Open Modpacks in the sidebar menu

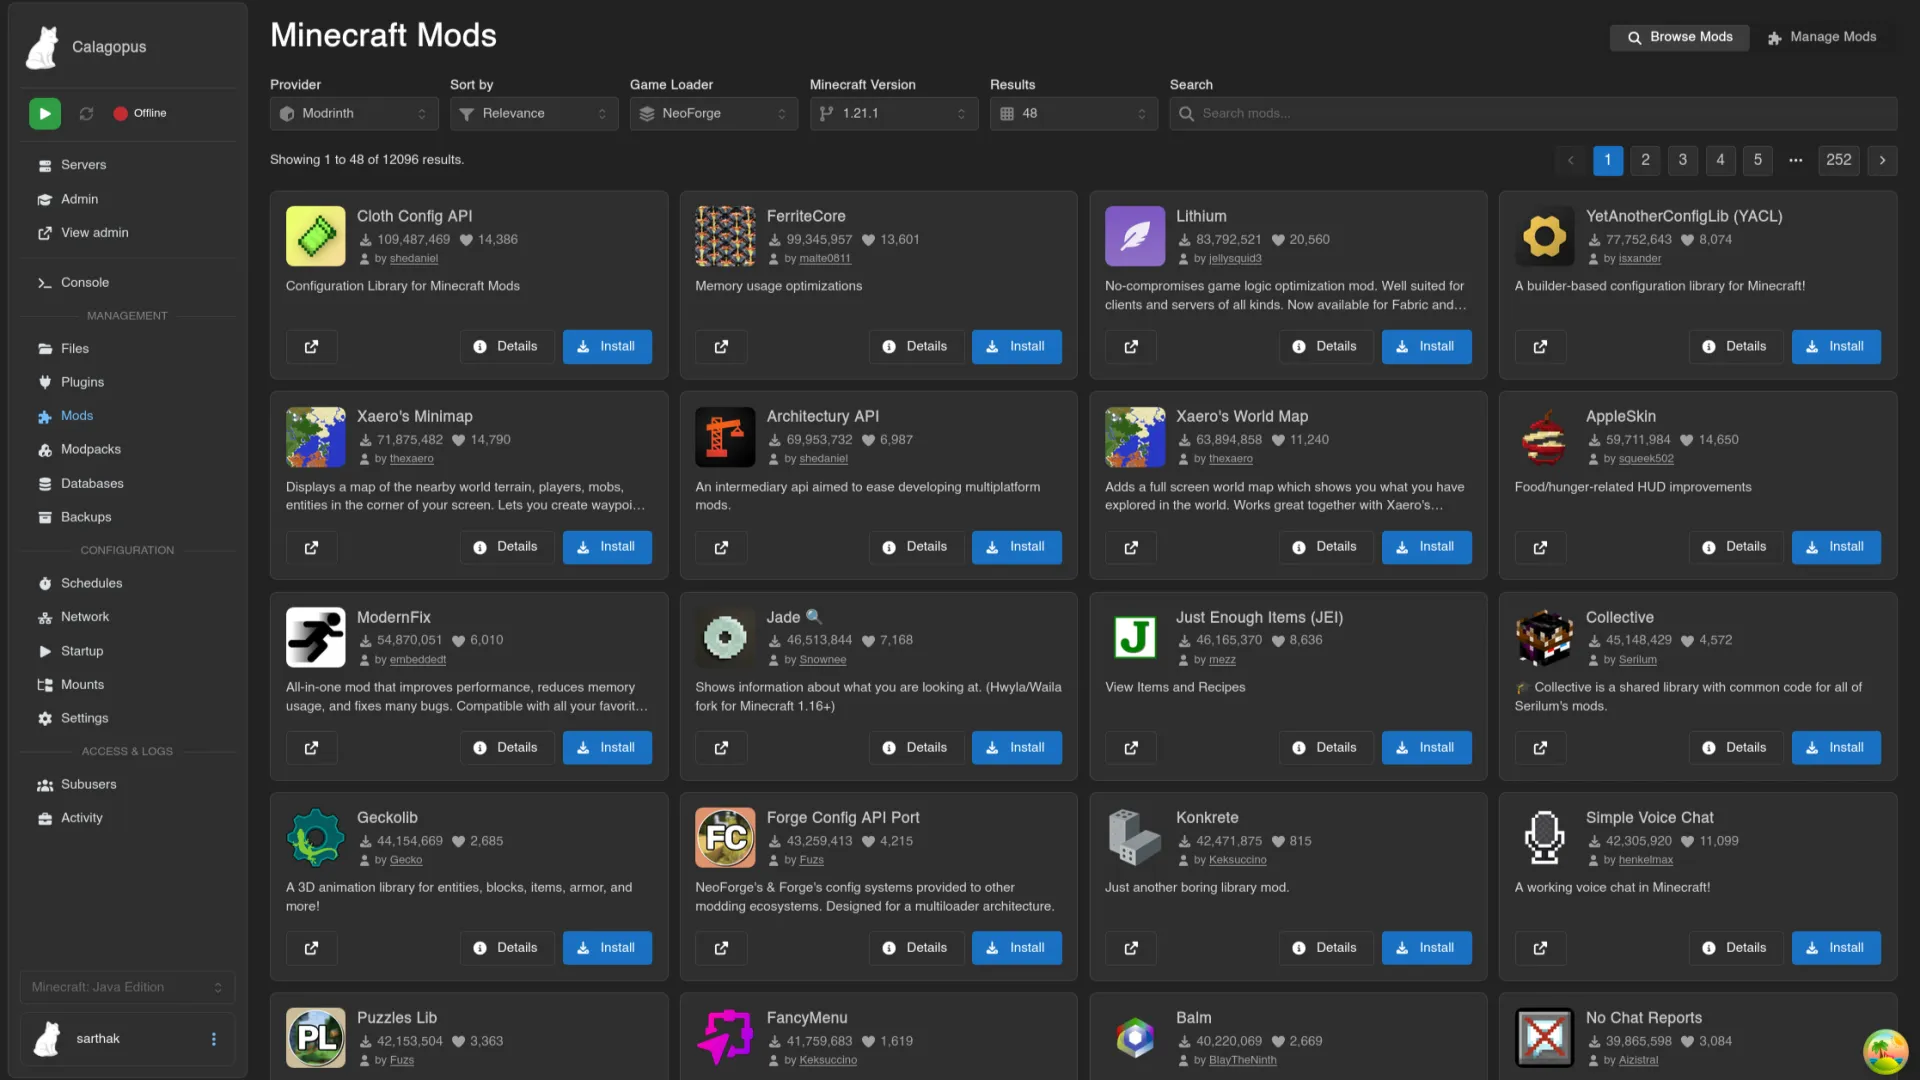pos(90,450)
